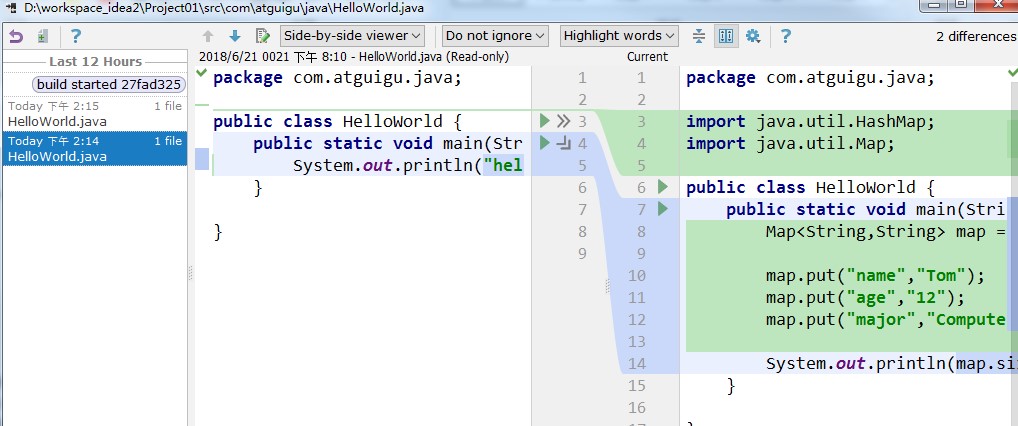Screen dimensions: 1018x426
Task: Select the Today 2:15 HelloWorld.java revision
Action: [x=94, y=113]
